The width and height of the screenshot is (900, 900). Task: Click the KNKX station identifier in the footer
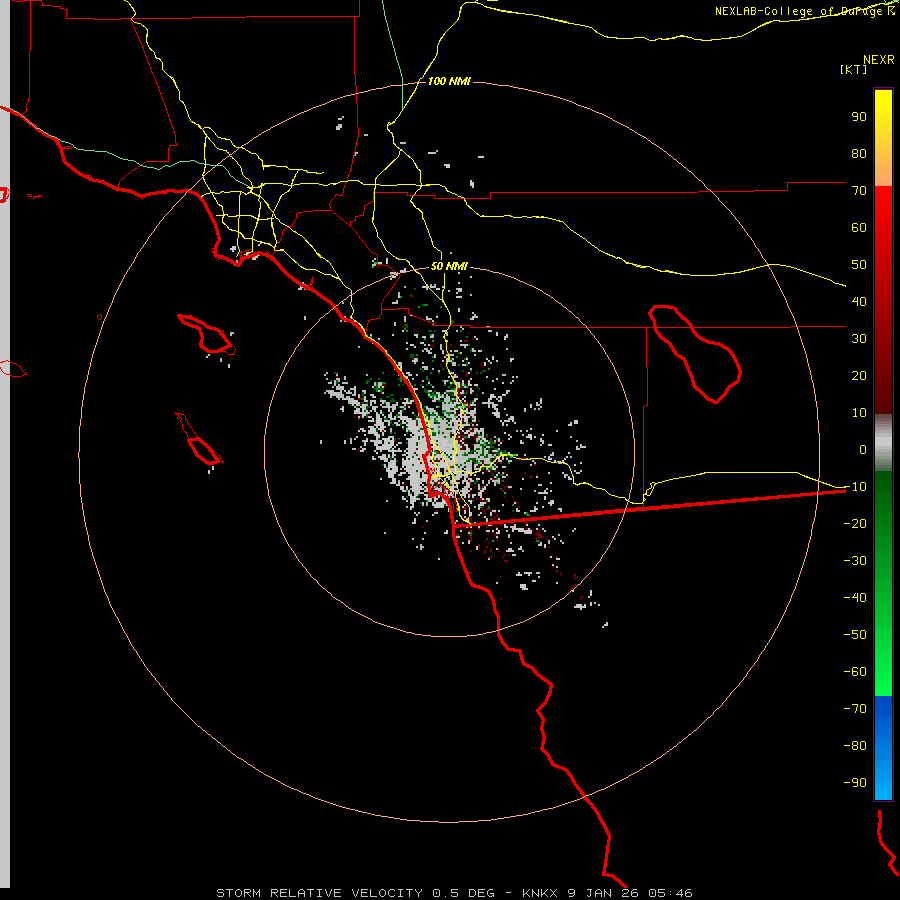tap(541, 893)
